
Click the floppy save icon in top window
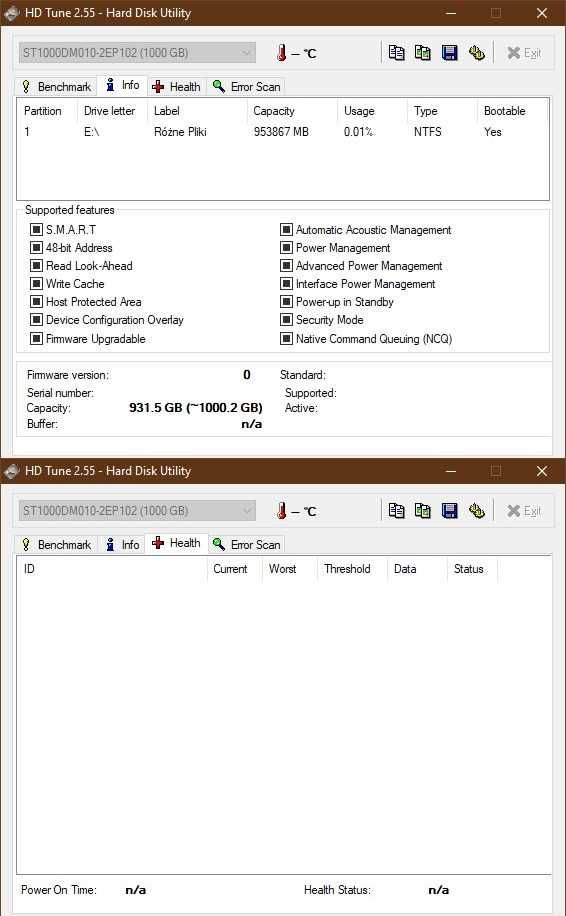click(x=449, y=53)
